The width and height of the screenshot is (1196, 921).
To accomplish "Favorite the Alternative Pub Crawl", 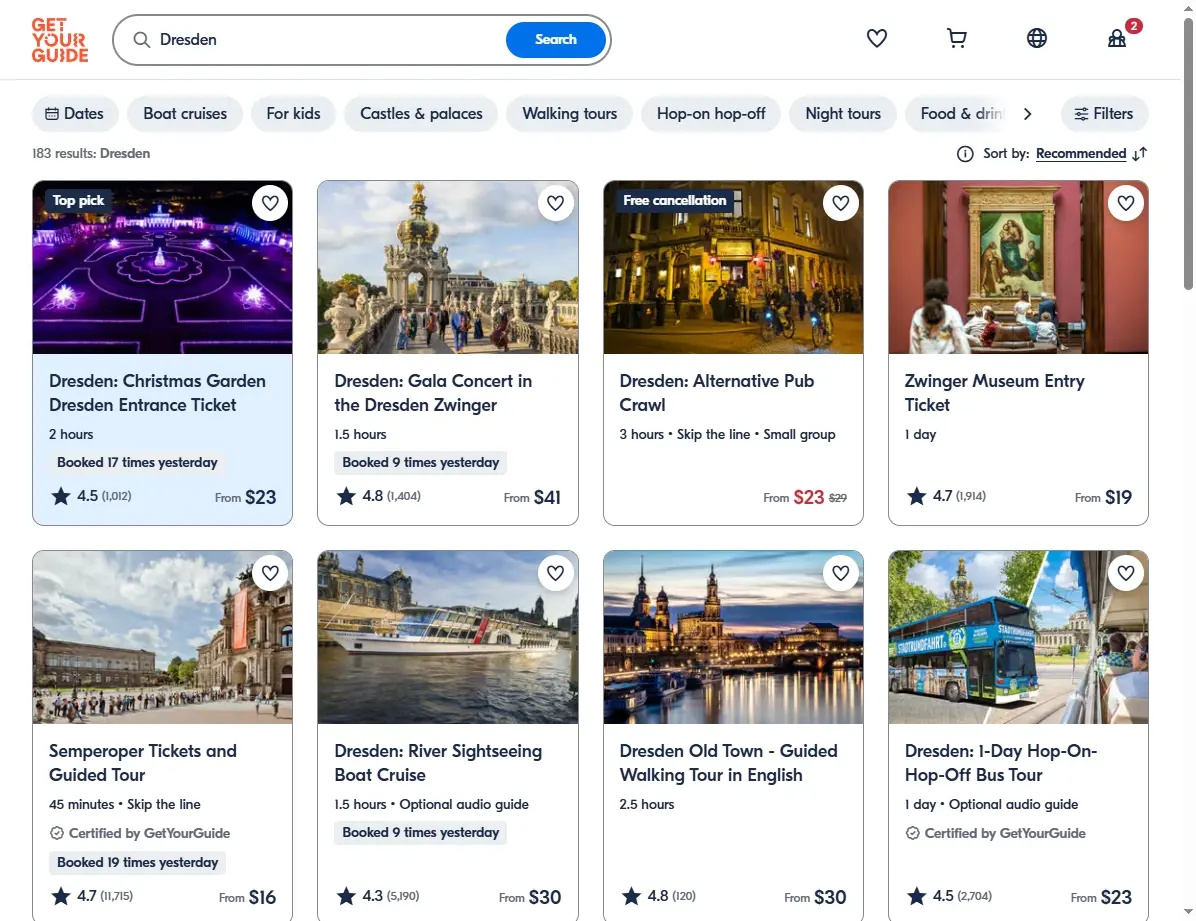I will [x=841, y=203].
